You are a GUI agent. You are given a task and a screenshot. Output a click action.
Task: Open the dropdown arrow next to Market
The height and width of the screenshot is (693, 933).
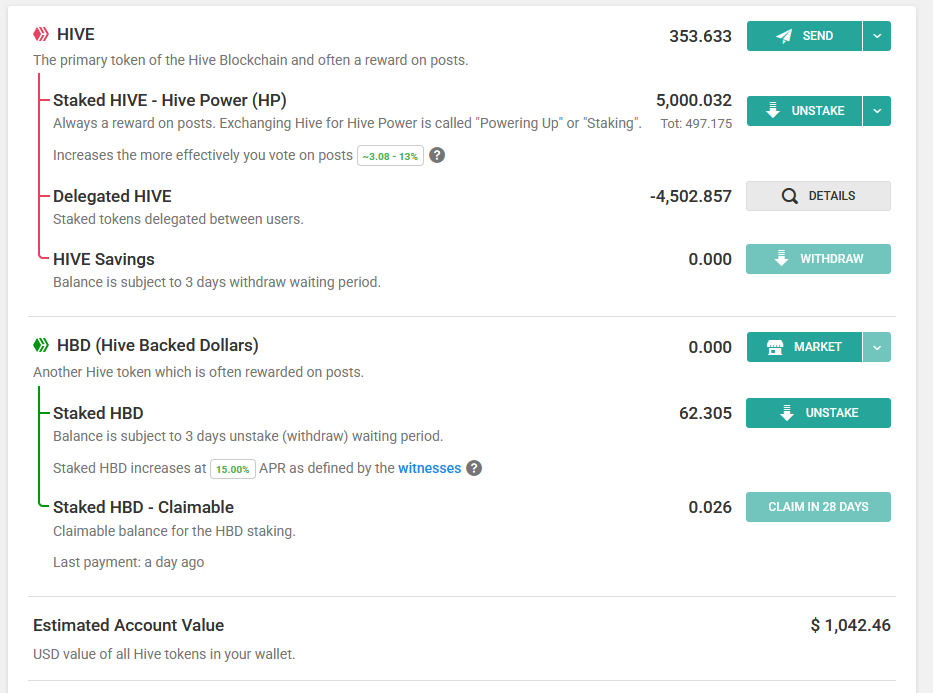(x=877, y=347)
